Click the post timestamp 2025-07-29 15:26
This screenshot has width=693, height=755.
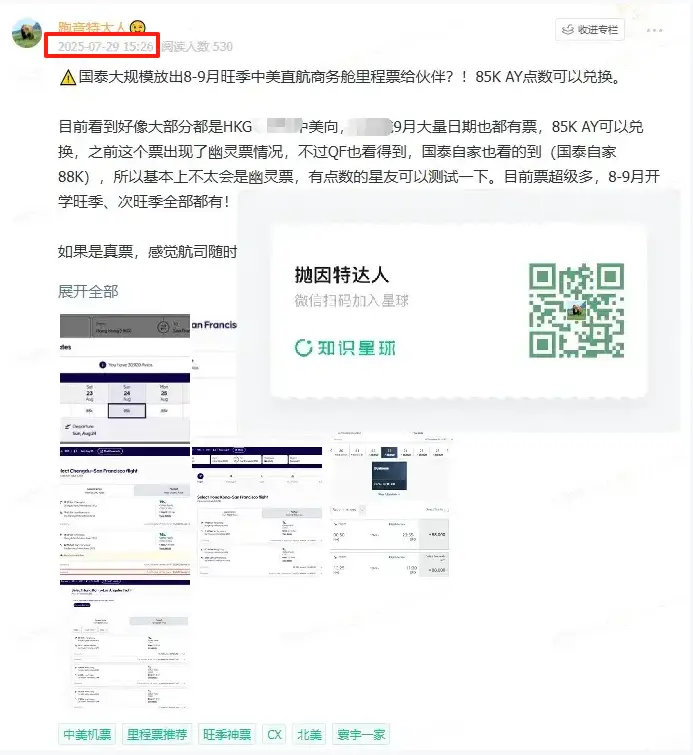(105, 46)
